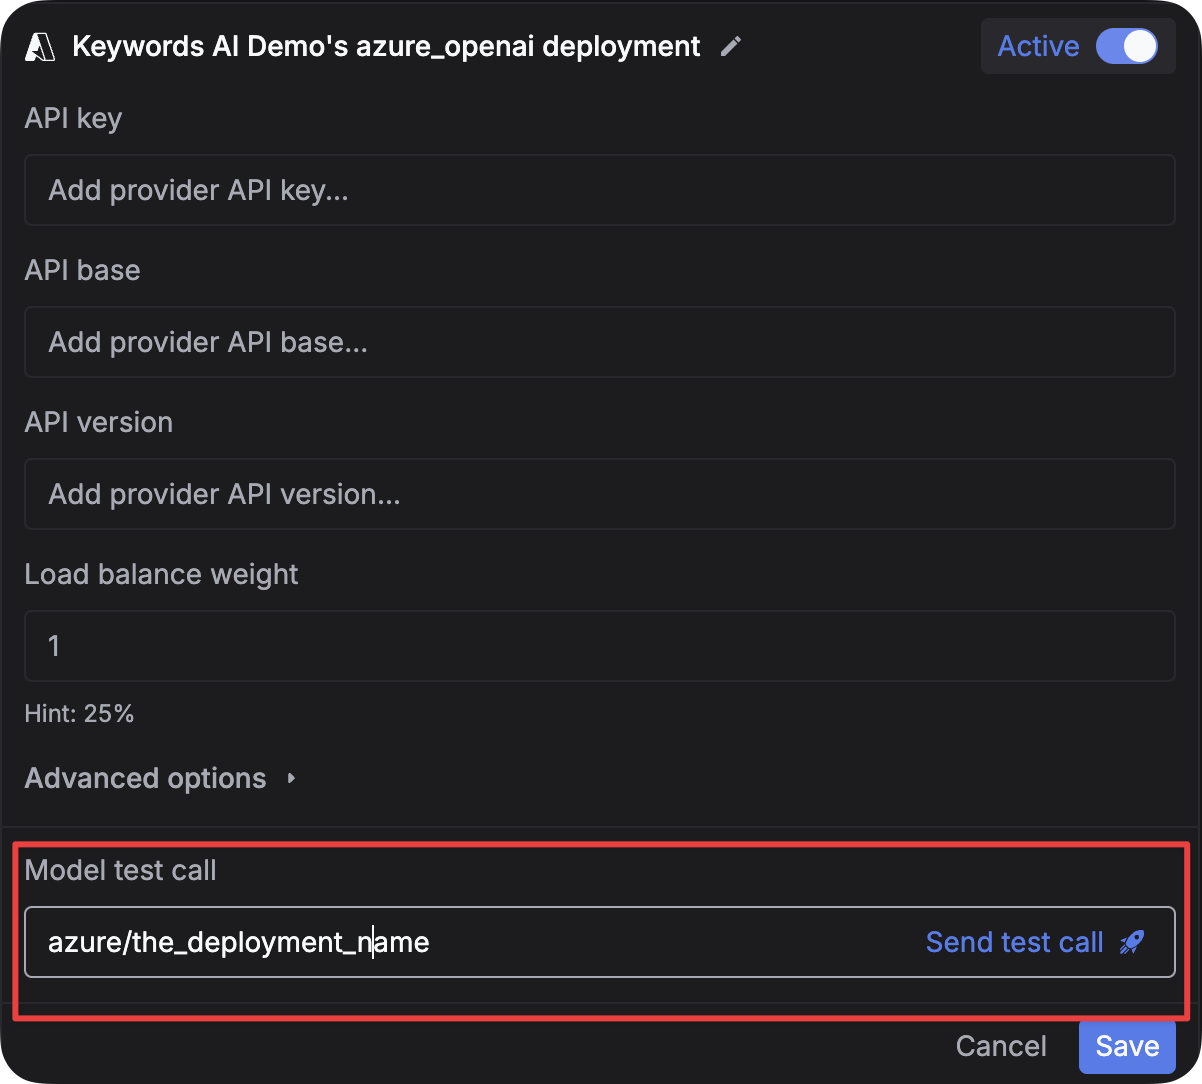Click the 'API base' label
1202x1084 pixels.
(x=82, y=270)
